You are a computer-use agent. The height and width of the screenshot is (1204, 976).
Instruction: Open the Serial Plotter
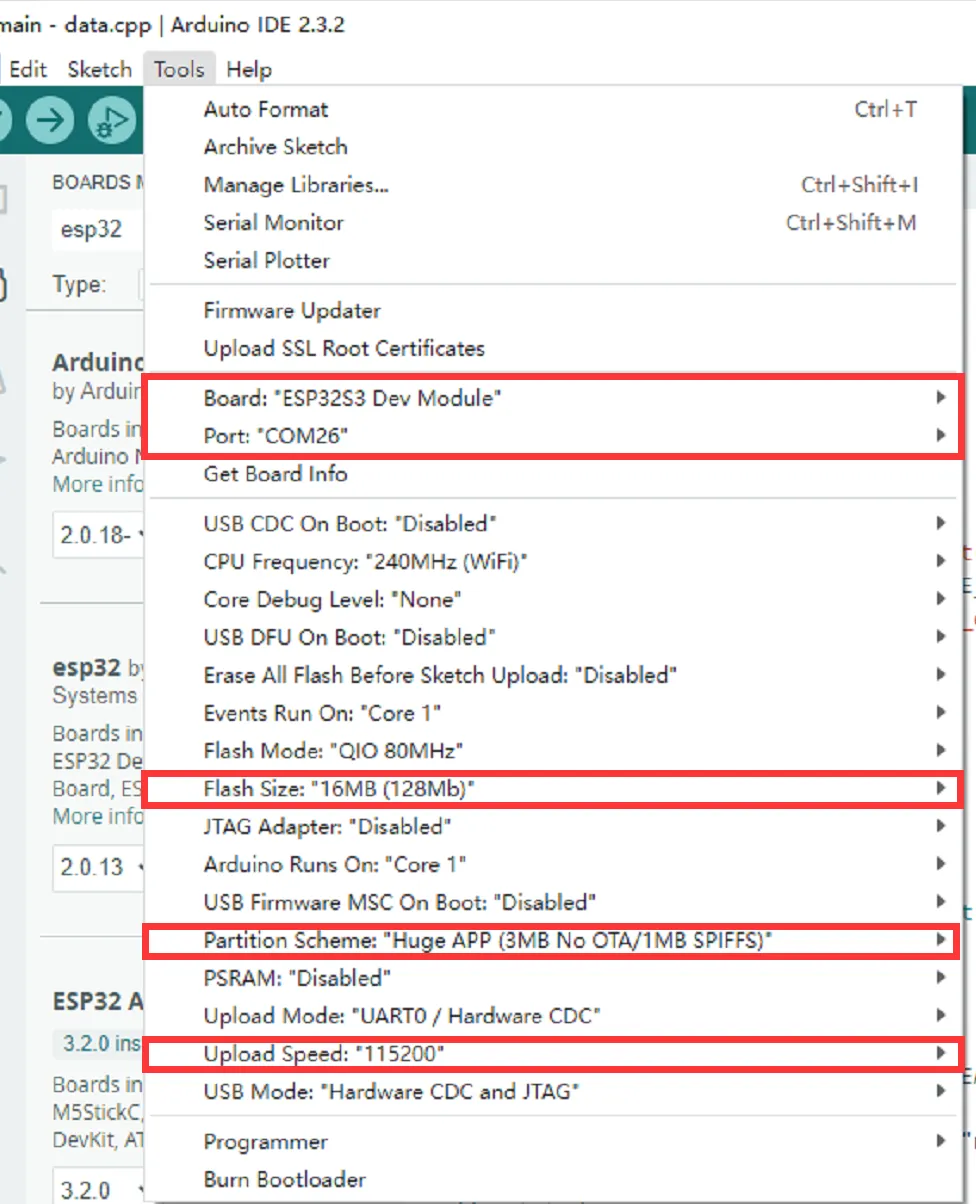(x=554, y=261)
